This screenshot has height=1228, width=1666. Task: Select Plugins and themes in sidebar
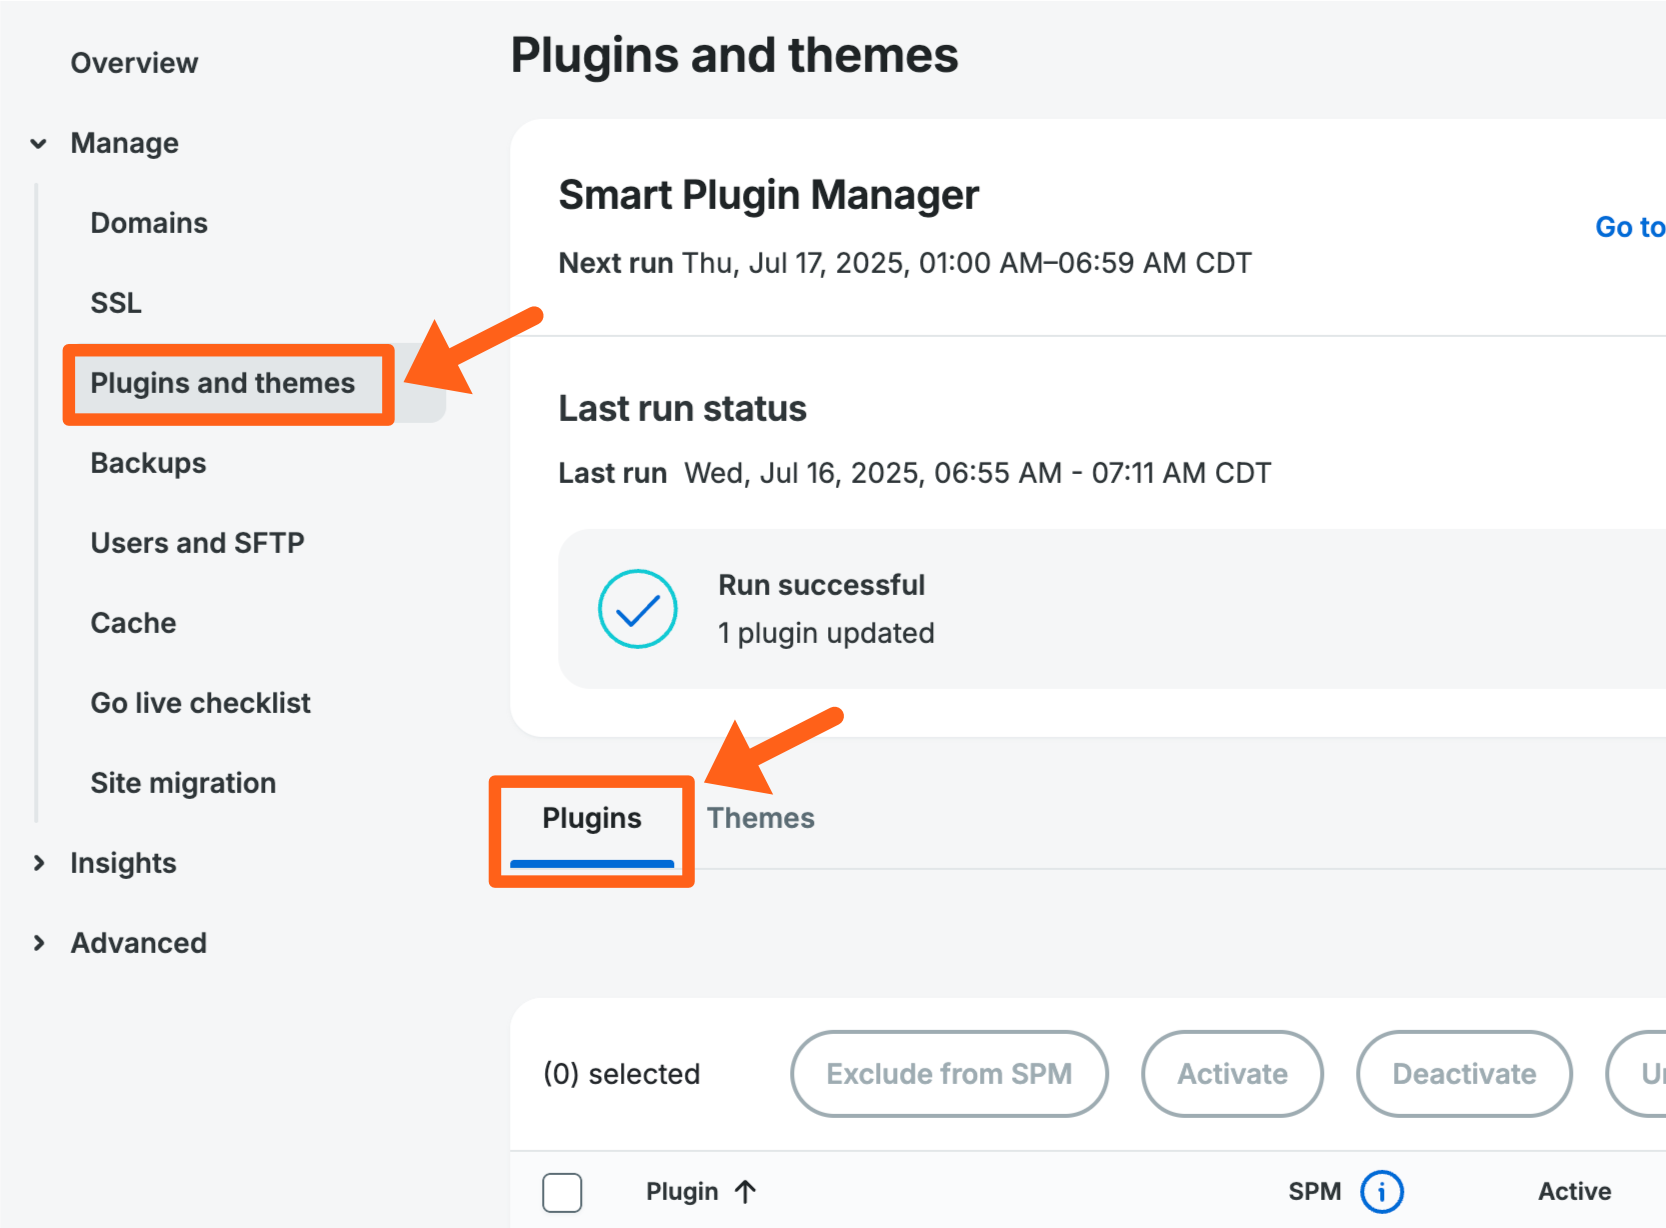(x=222, y=383)
